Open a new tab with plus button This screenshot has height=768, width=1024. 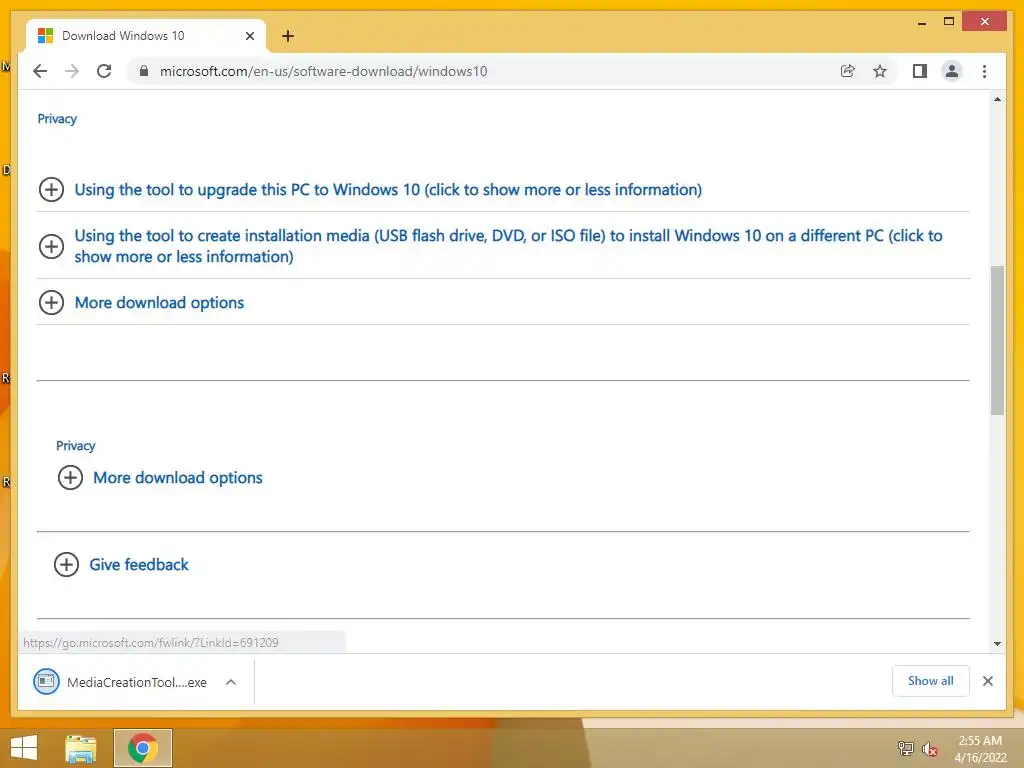point(287,36)
